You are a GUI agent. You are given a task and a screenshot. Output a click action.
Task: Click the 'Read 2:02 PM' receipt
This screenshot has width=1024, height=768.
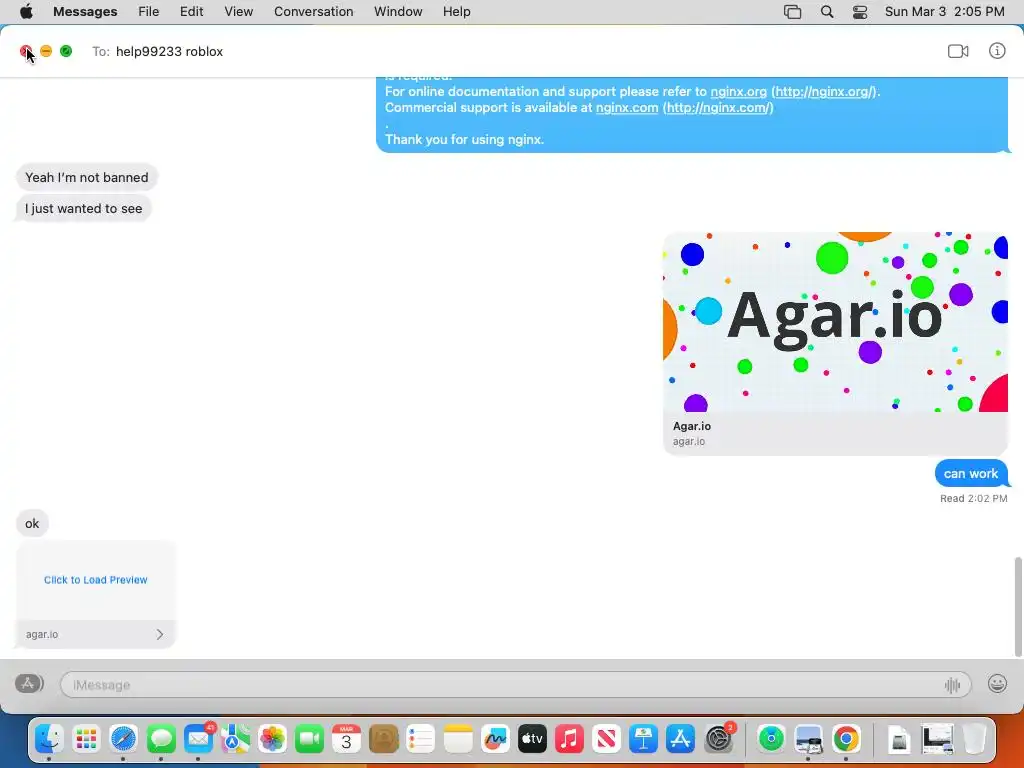tap(974, 498)
